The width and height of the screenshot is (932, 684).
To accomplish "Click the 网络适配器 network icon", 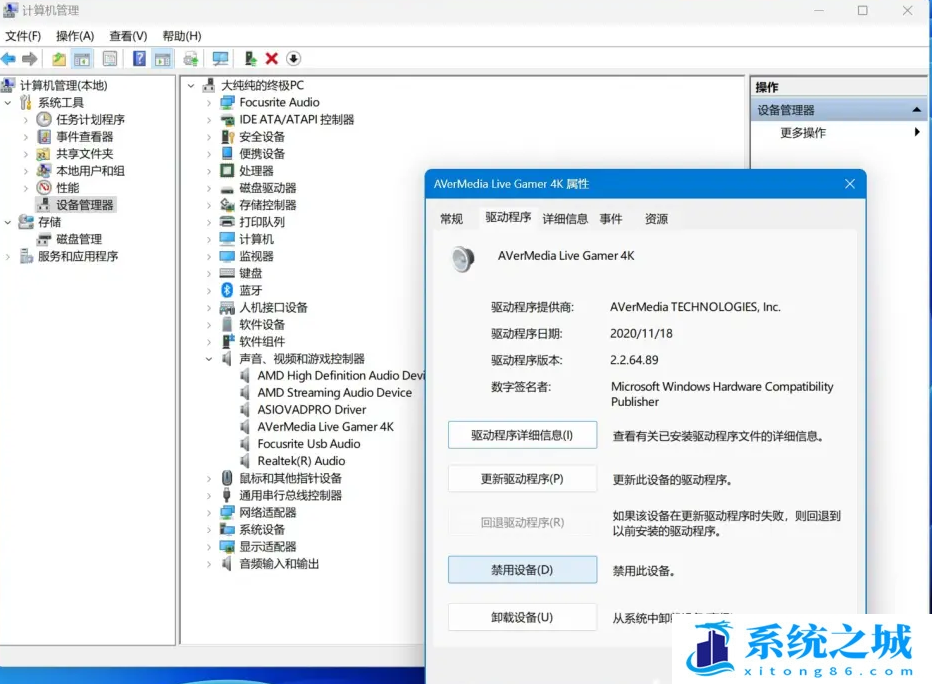I will (x=227, y=512).
